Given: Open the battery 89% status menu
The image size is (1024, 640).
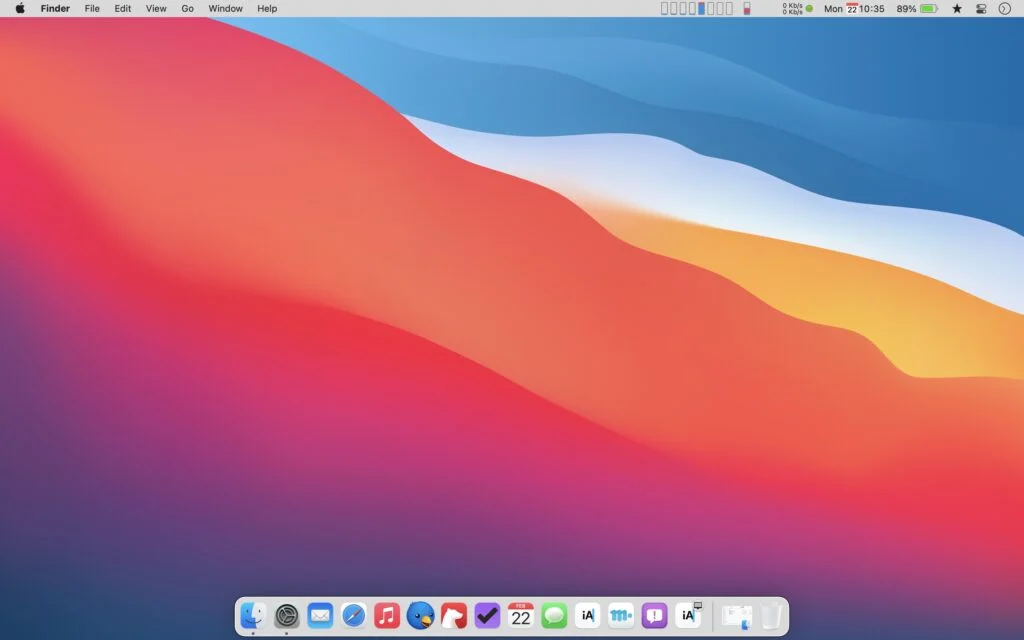Looking at the screenshot, I should point(917,8).
